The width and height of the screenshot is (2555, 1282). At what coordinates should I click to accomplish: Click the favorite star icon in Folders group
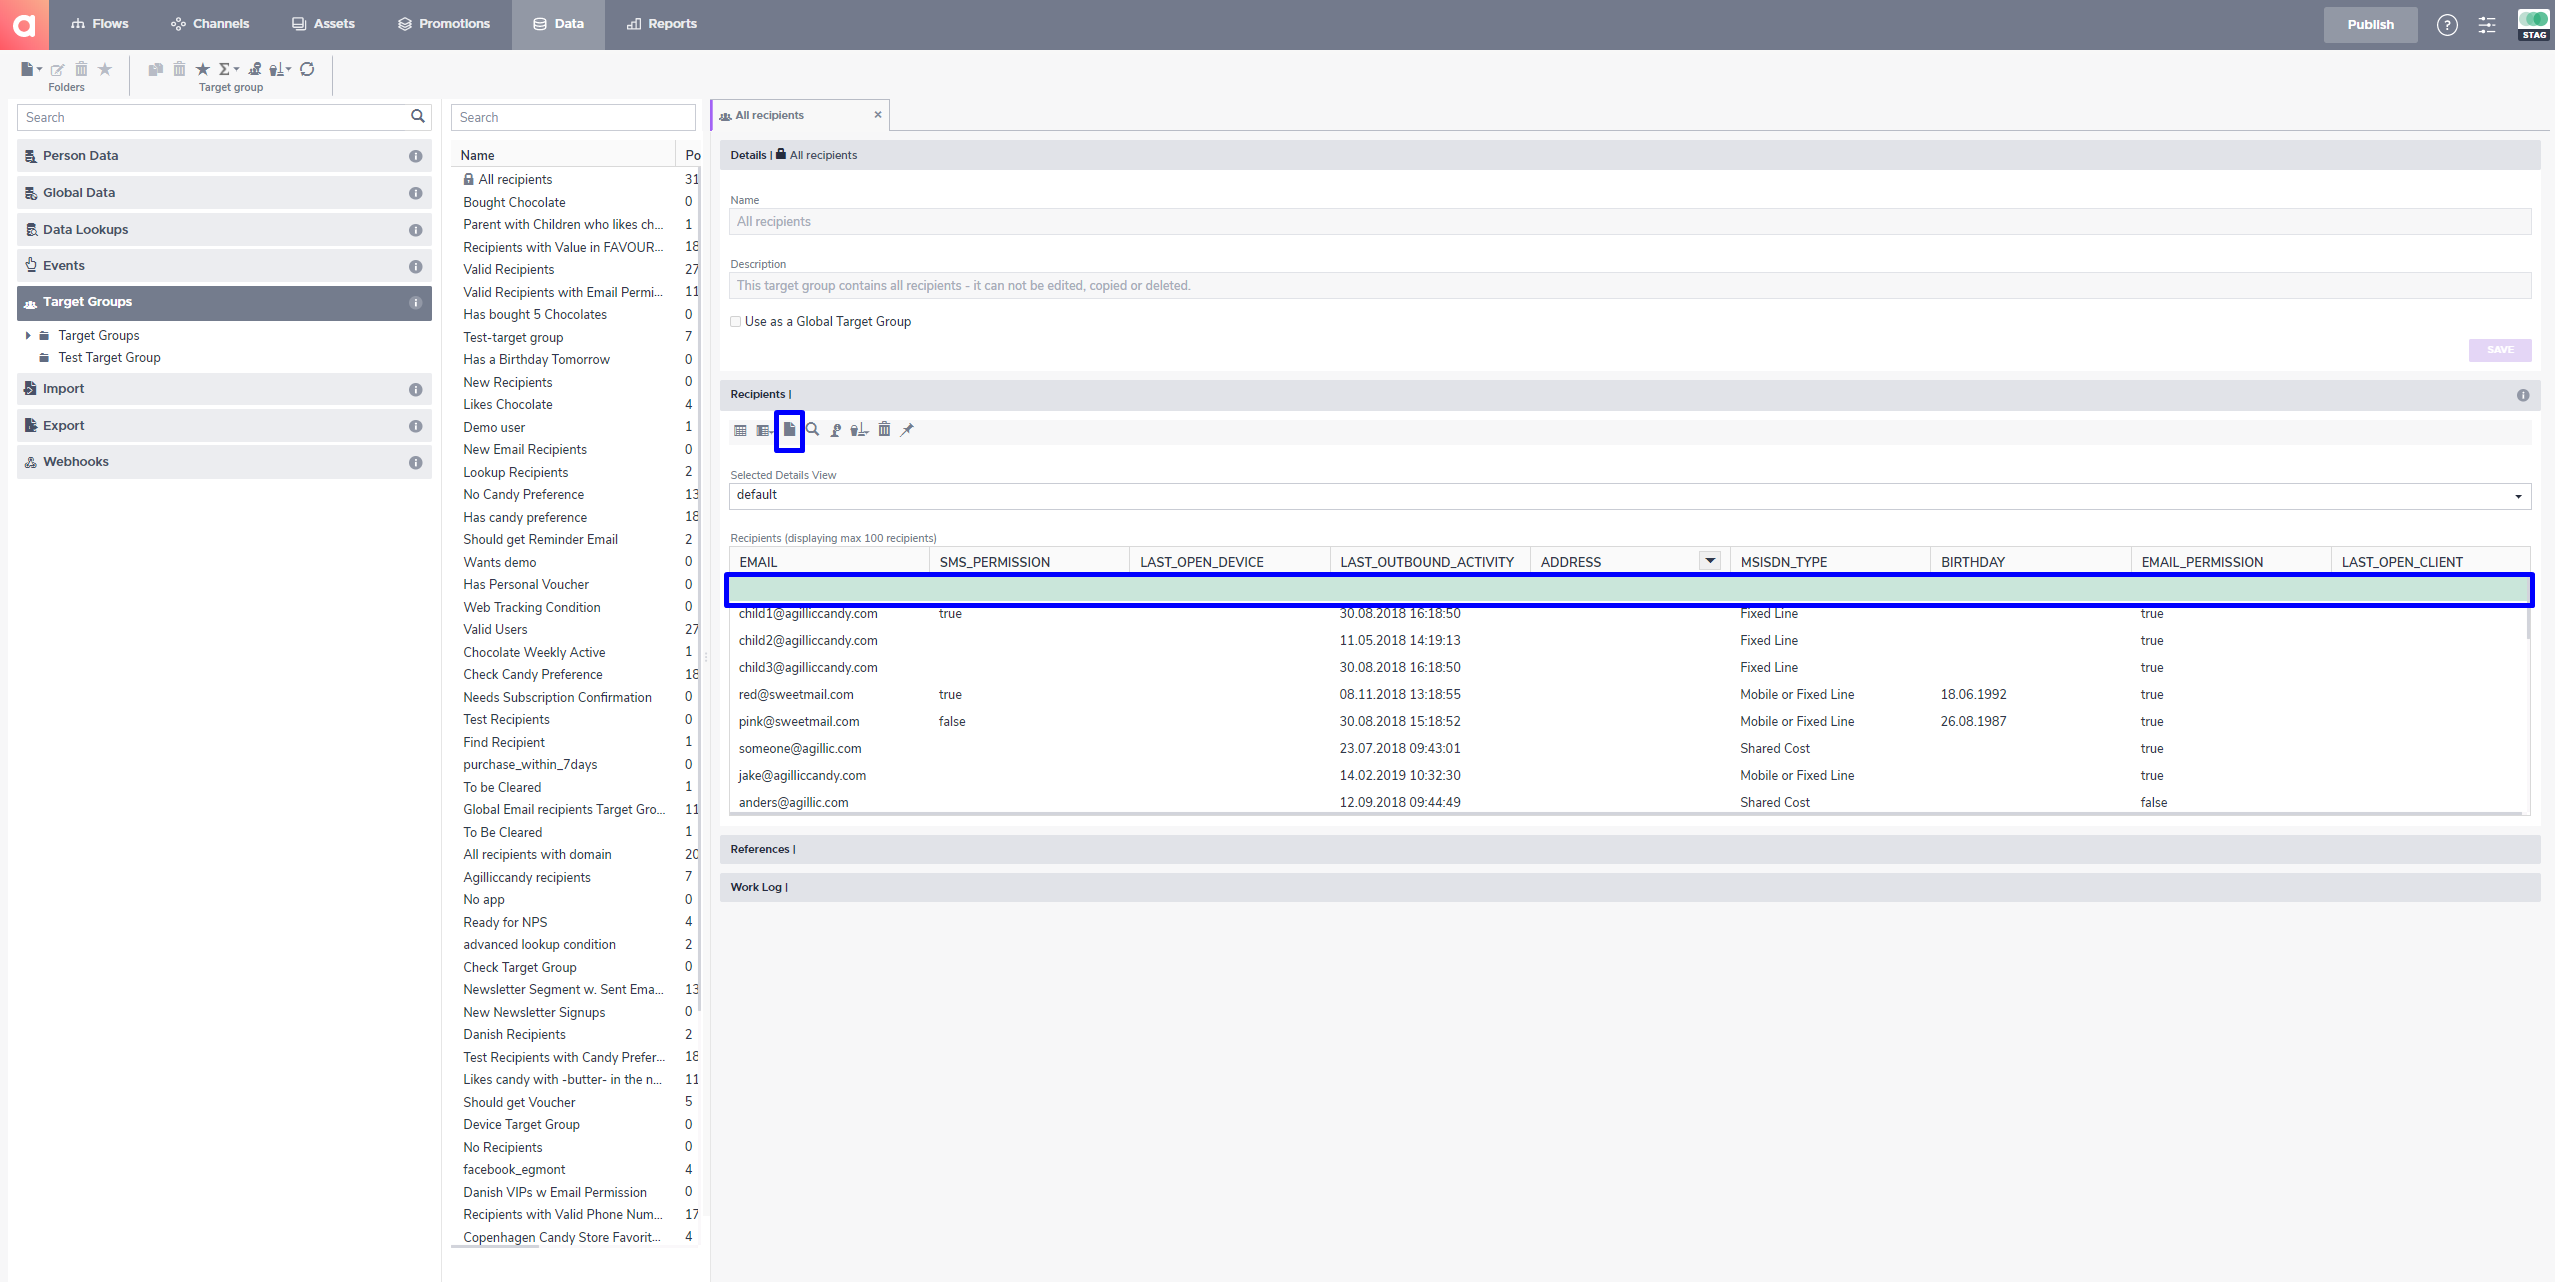pos(105,69)
